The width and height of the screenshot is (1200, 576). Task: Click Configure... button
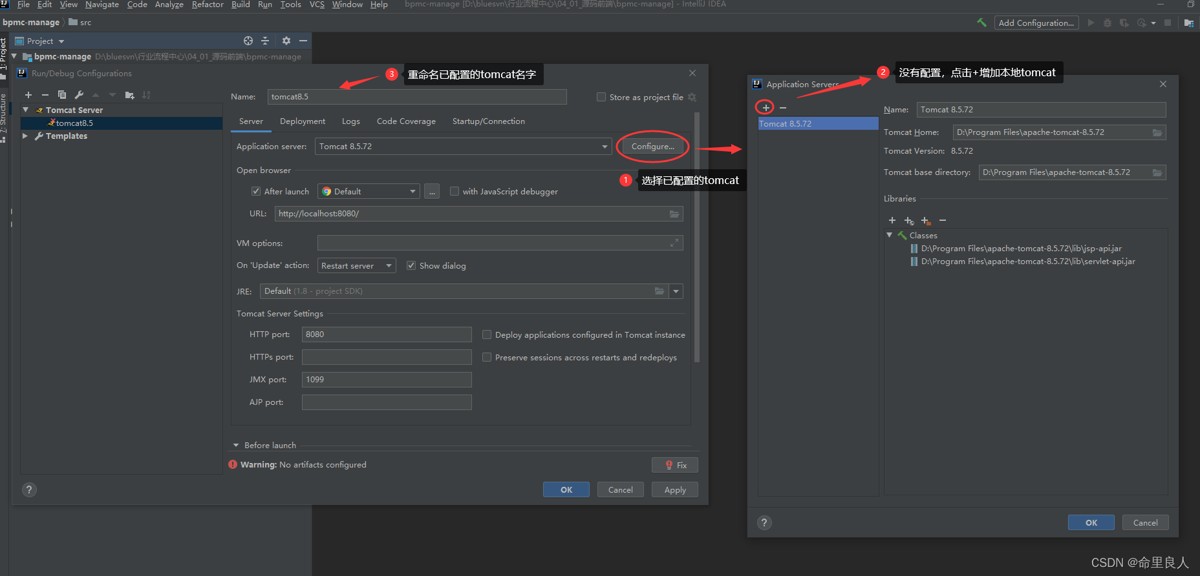[653, 147]
